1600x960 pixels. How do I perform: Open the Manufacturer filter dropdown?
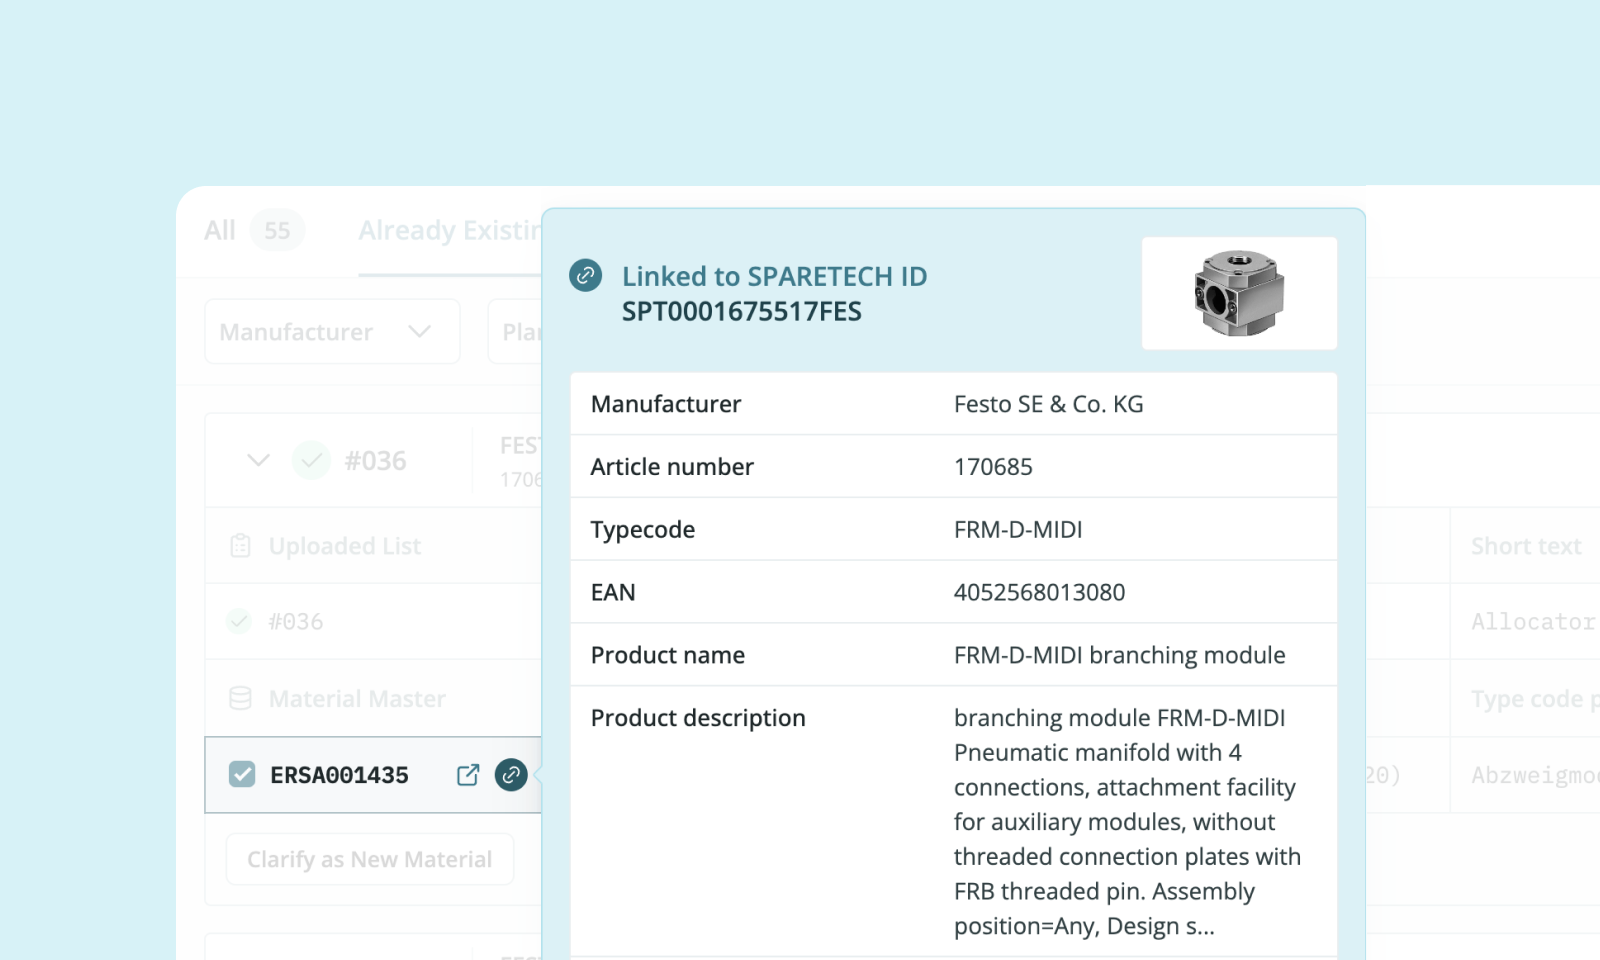[x=331, y=331]
